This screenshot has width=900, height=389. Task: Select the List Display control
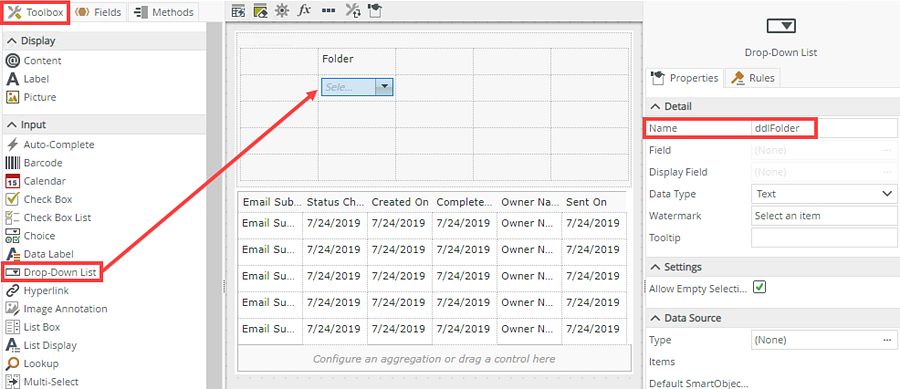pyautogui.click(x=41, y=345)
